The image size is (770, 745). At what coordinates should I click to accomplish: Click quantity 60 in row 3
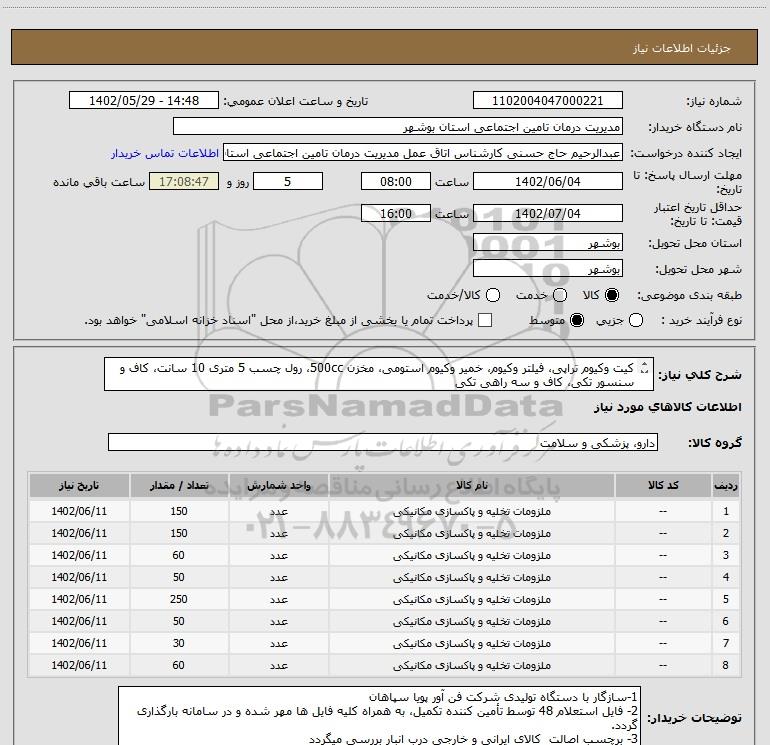coord(179,555)
